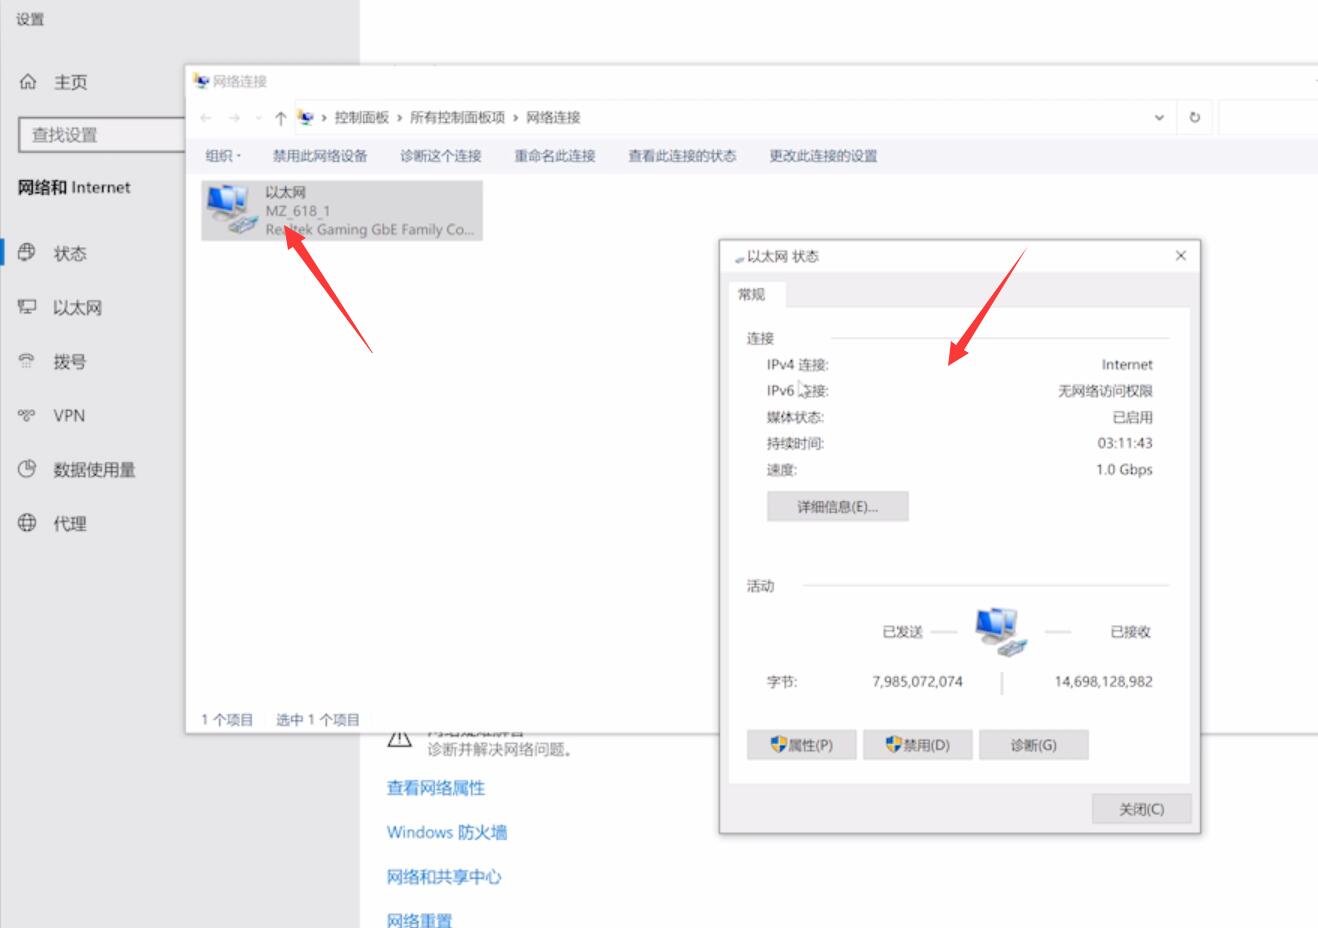Click the 诊断(G) diagnose button
The image size is (1318, 928).
(x=1034, y=745)
